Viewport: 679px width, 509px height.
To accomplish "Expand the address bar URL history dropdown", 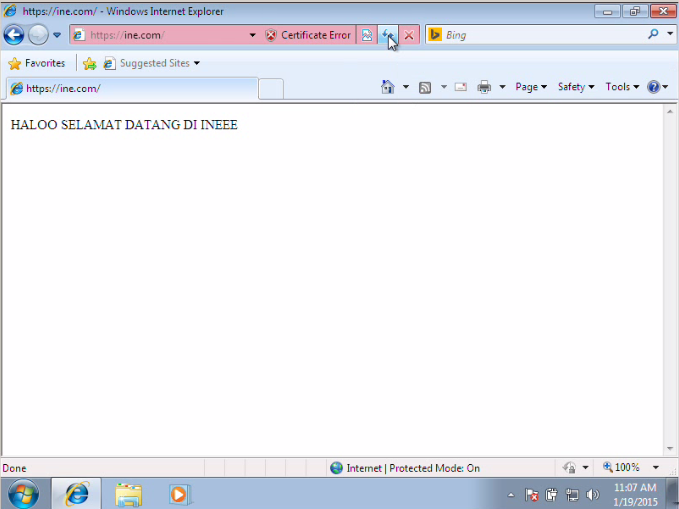I will 252,35.
